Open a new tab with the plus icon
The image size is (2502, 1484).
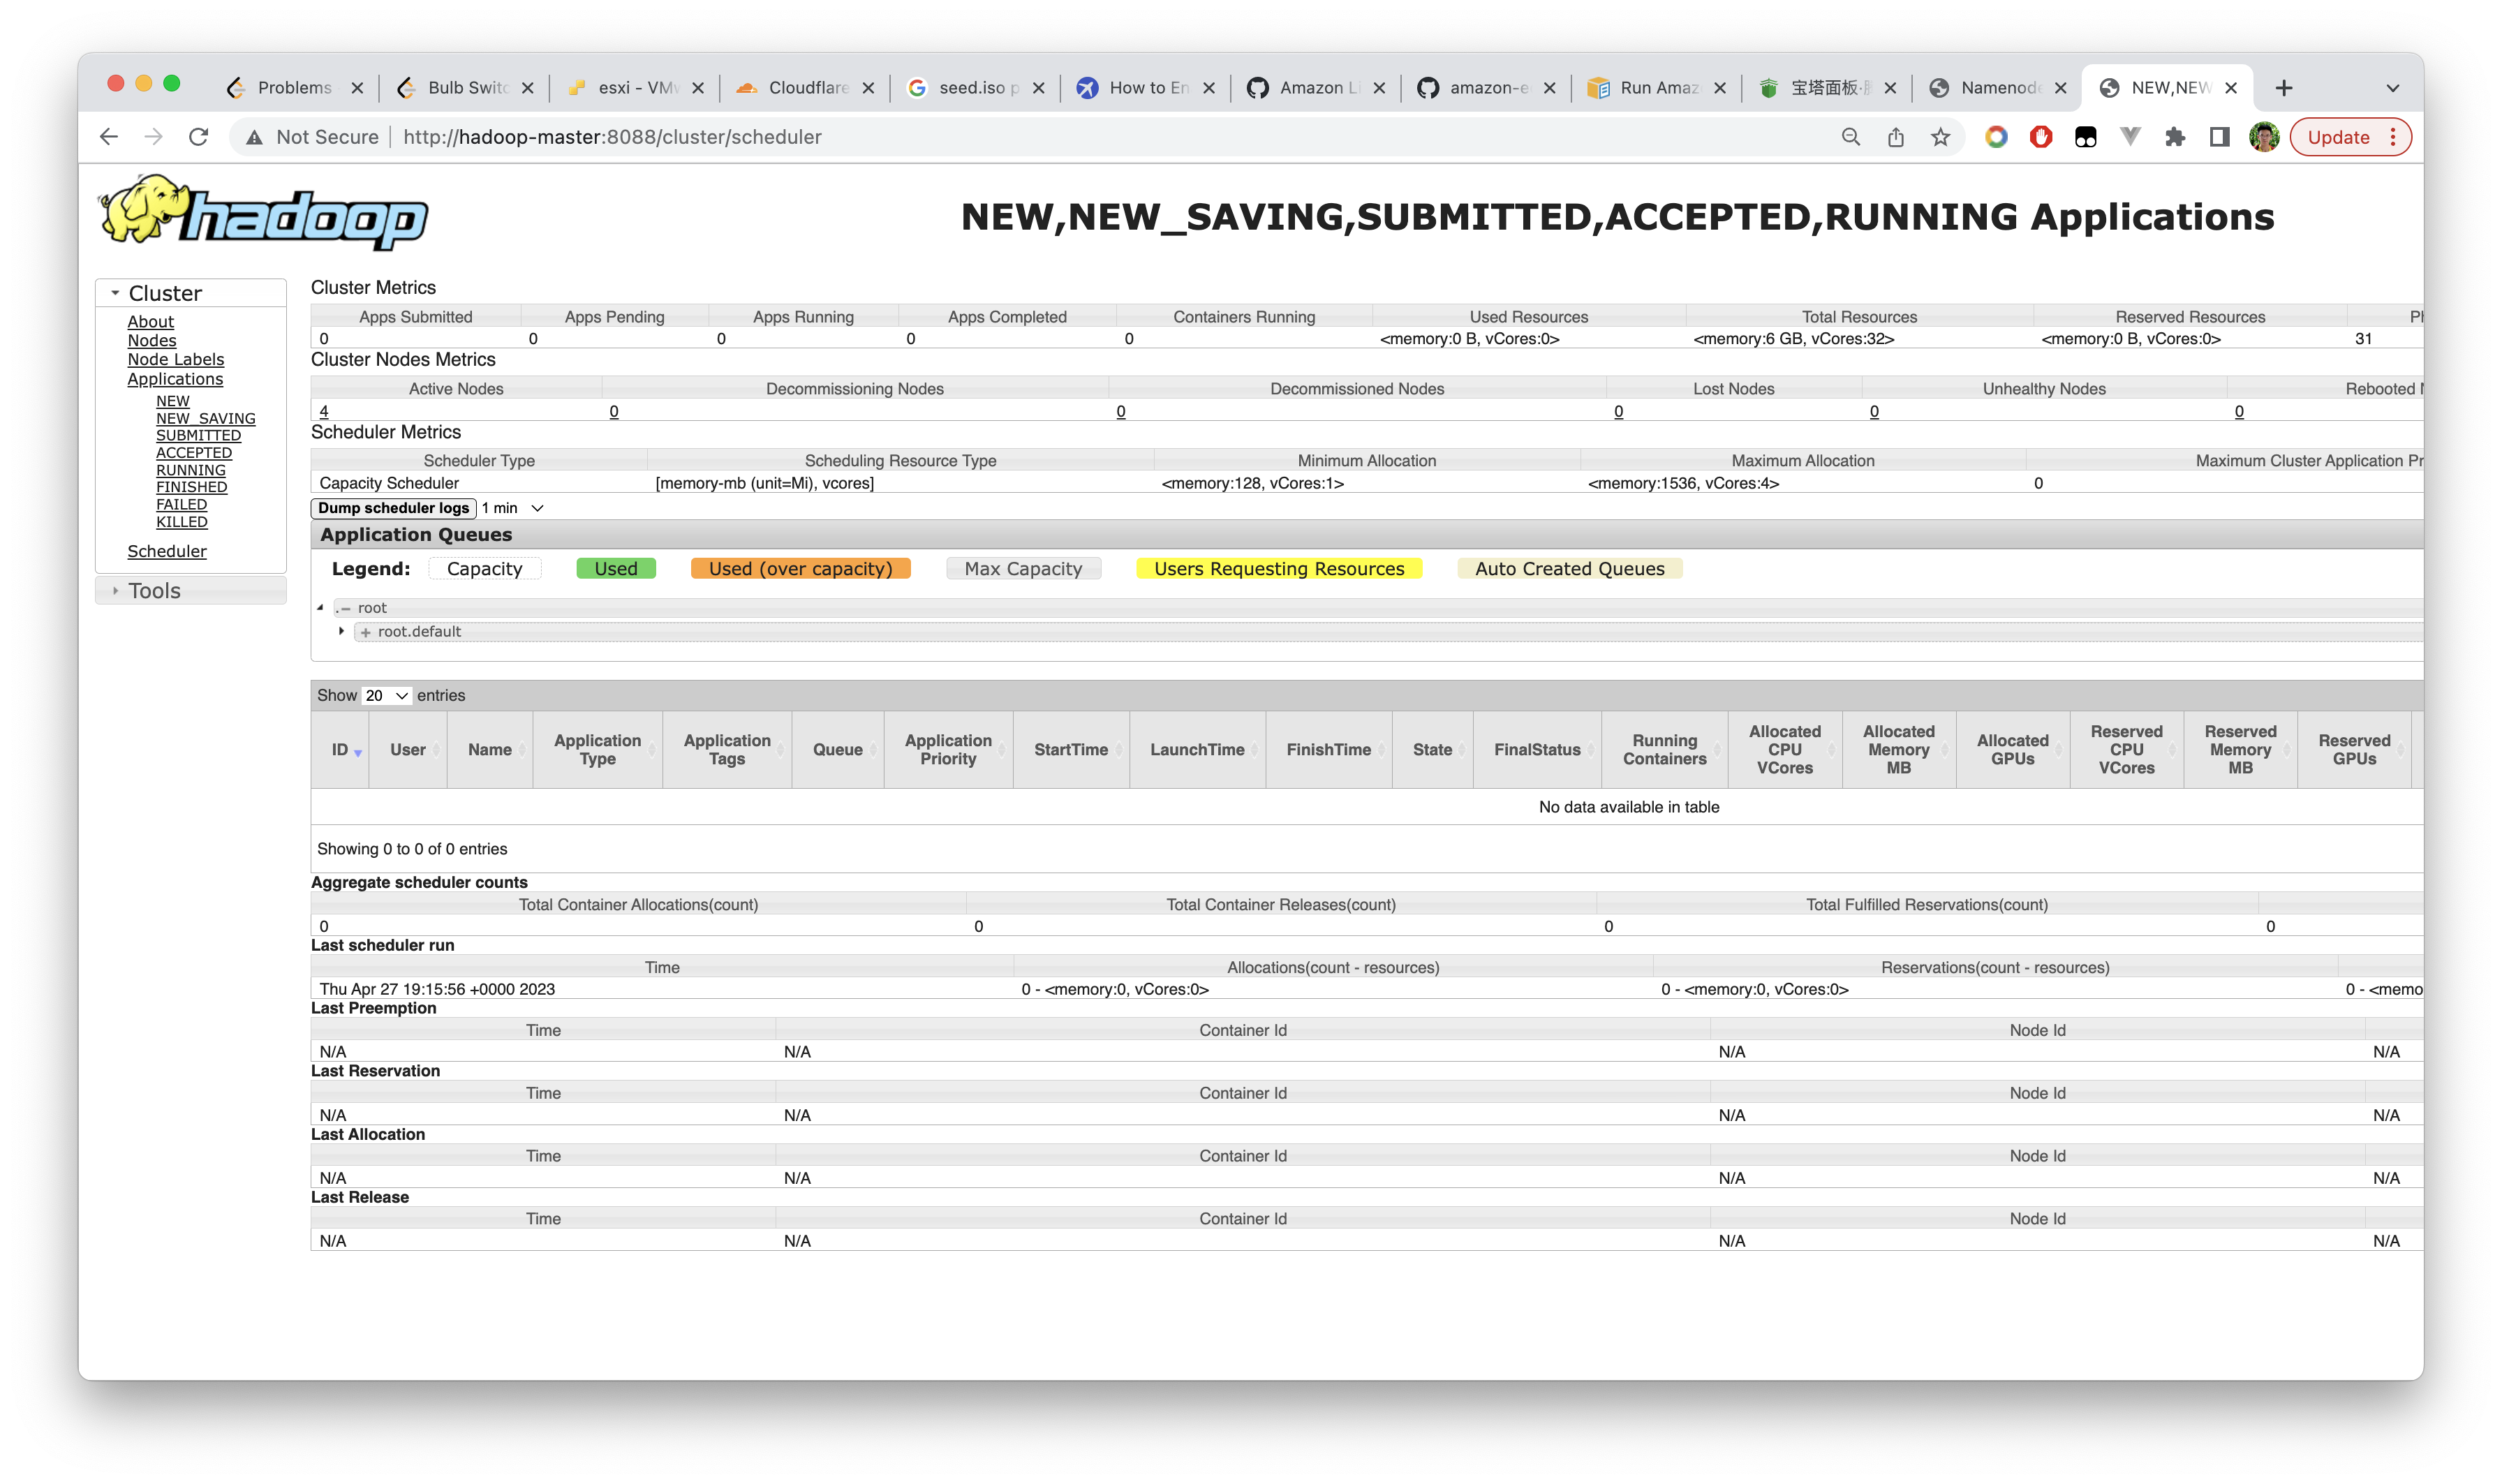(x=2283, y=88)
